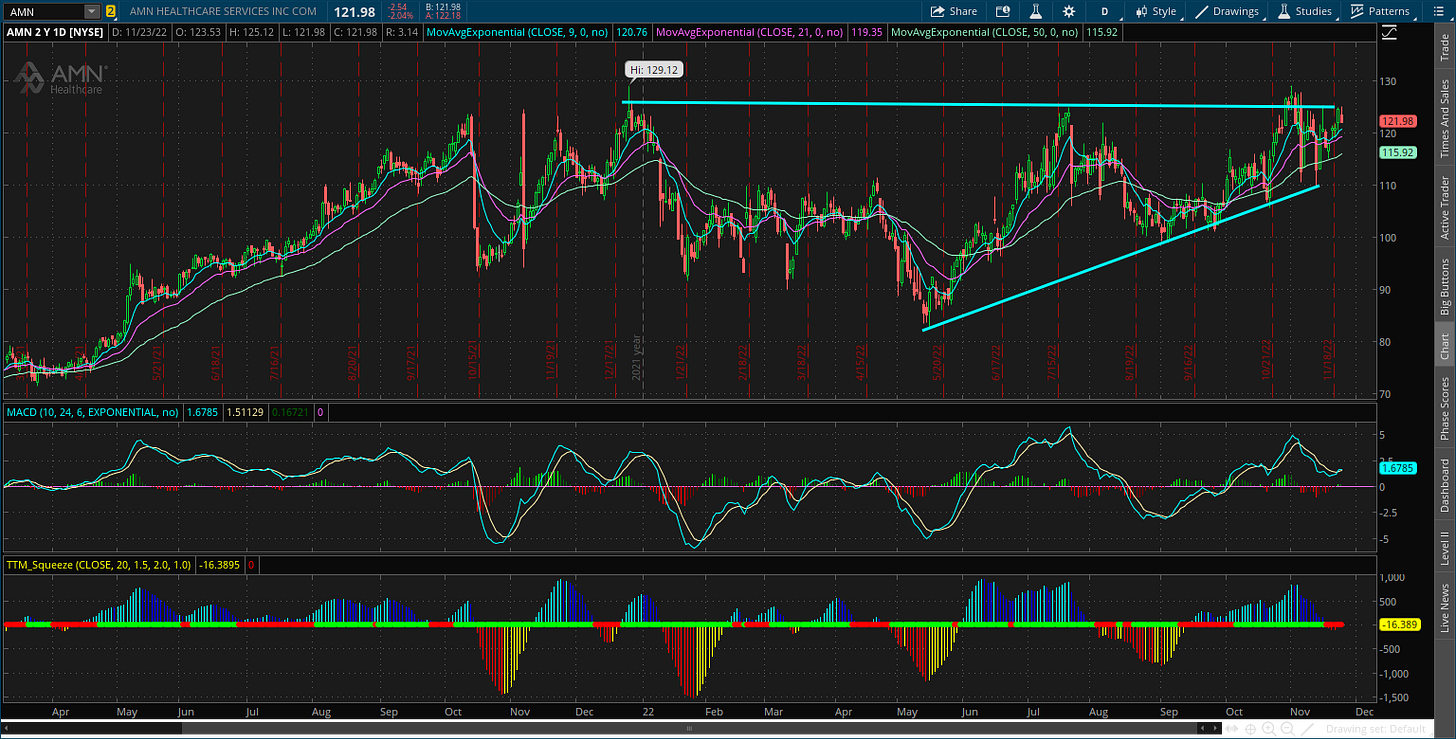Click the AMN 2 Y 1D [NYSE] label
The image size is (1456, 739).
55,32
